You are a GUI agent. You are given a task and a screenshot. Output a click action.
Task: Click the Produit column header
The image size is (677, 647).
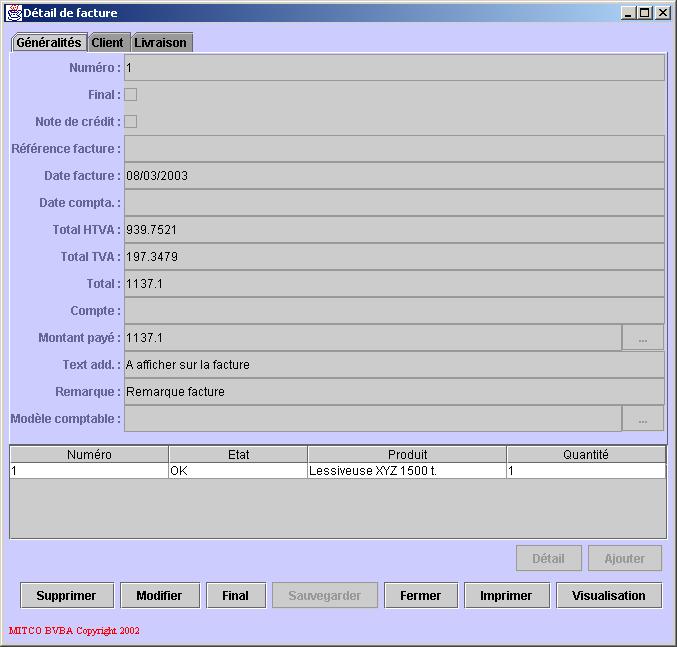click(x=407, y=454)
